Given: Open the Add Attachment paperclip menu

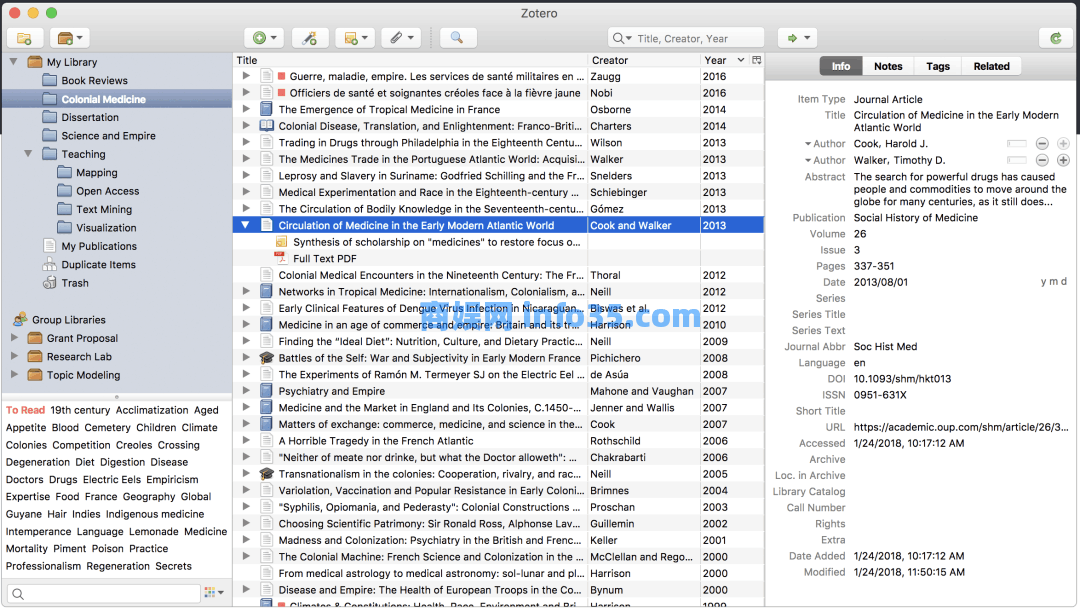Looking at the screenshot, I should [402, 39].
